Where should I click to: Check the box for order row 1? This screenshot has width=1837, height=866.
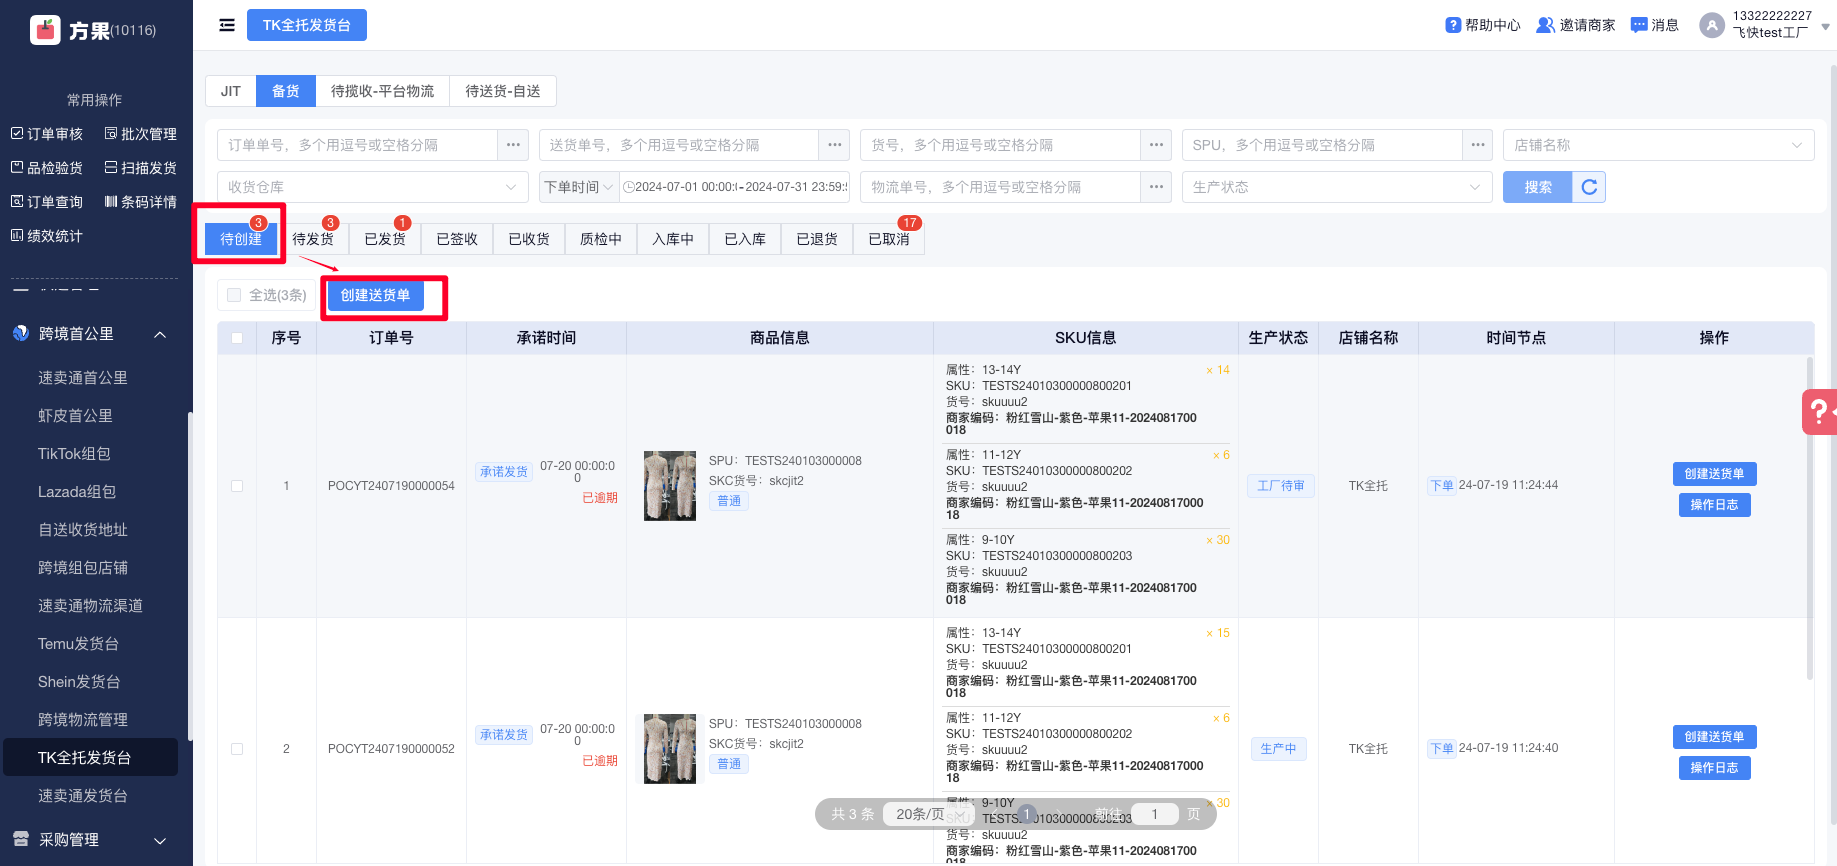coord(237,486)
